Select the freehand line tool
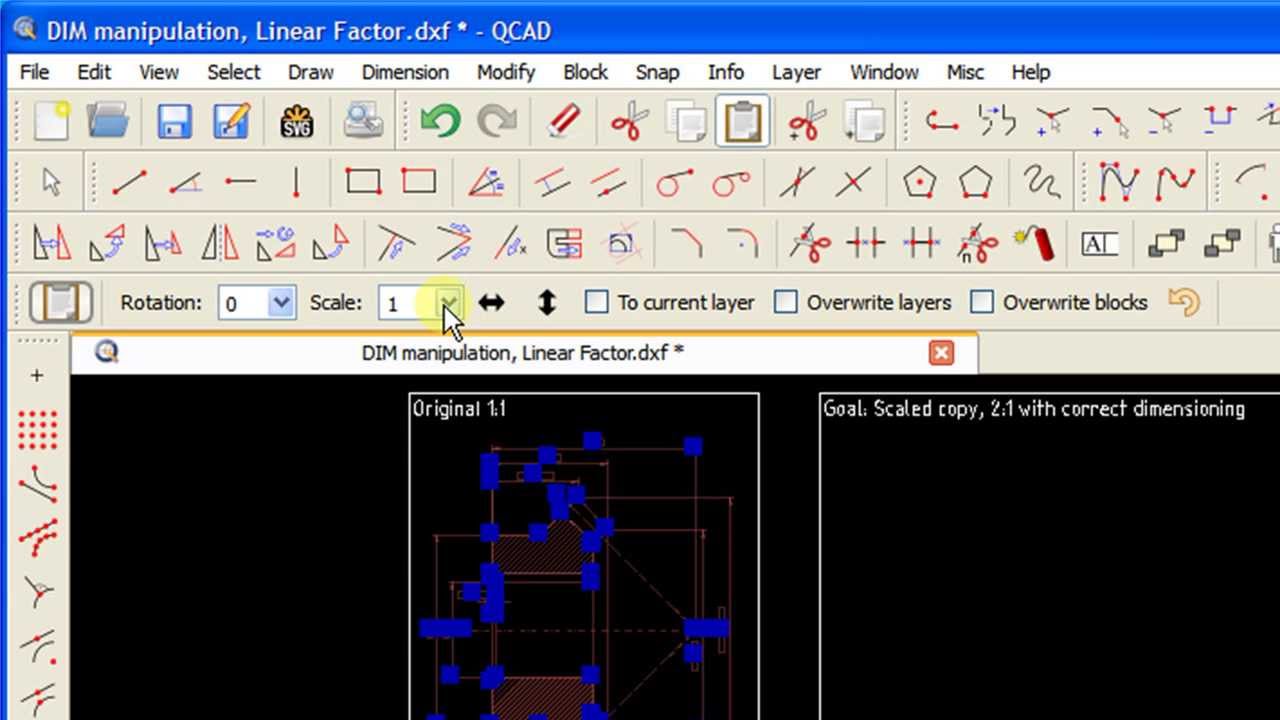 1041,182
